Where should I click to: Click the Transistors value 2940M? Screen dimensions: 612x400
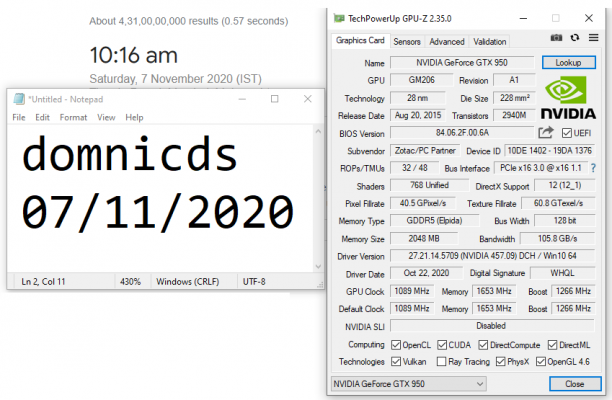coord(514,116)
